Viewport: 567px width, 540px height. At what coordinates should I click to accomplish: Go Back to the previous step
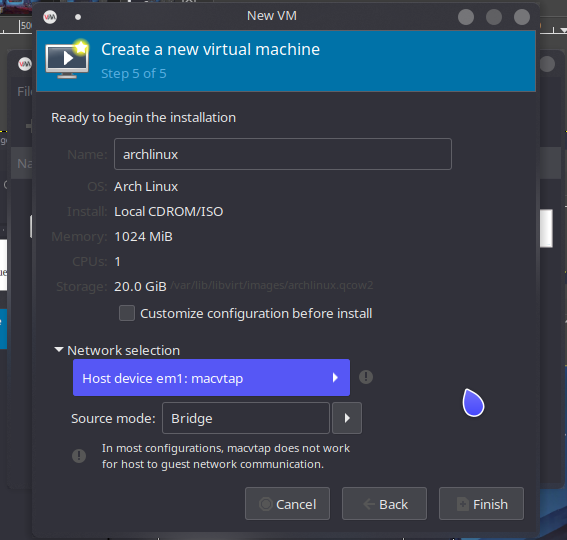pos(384,504)
